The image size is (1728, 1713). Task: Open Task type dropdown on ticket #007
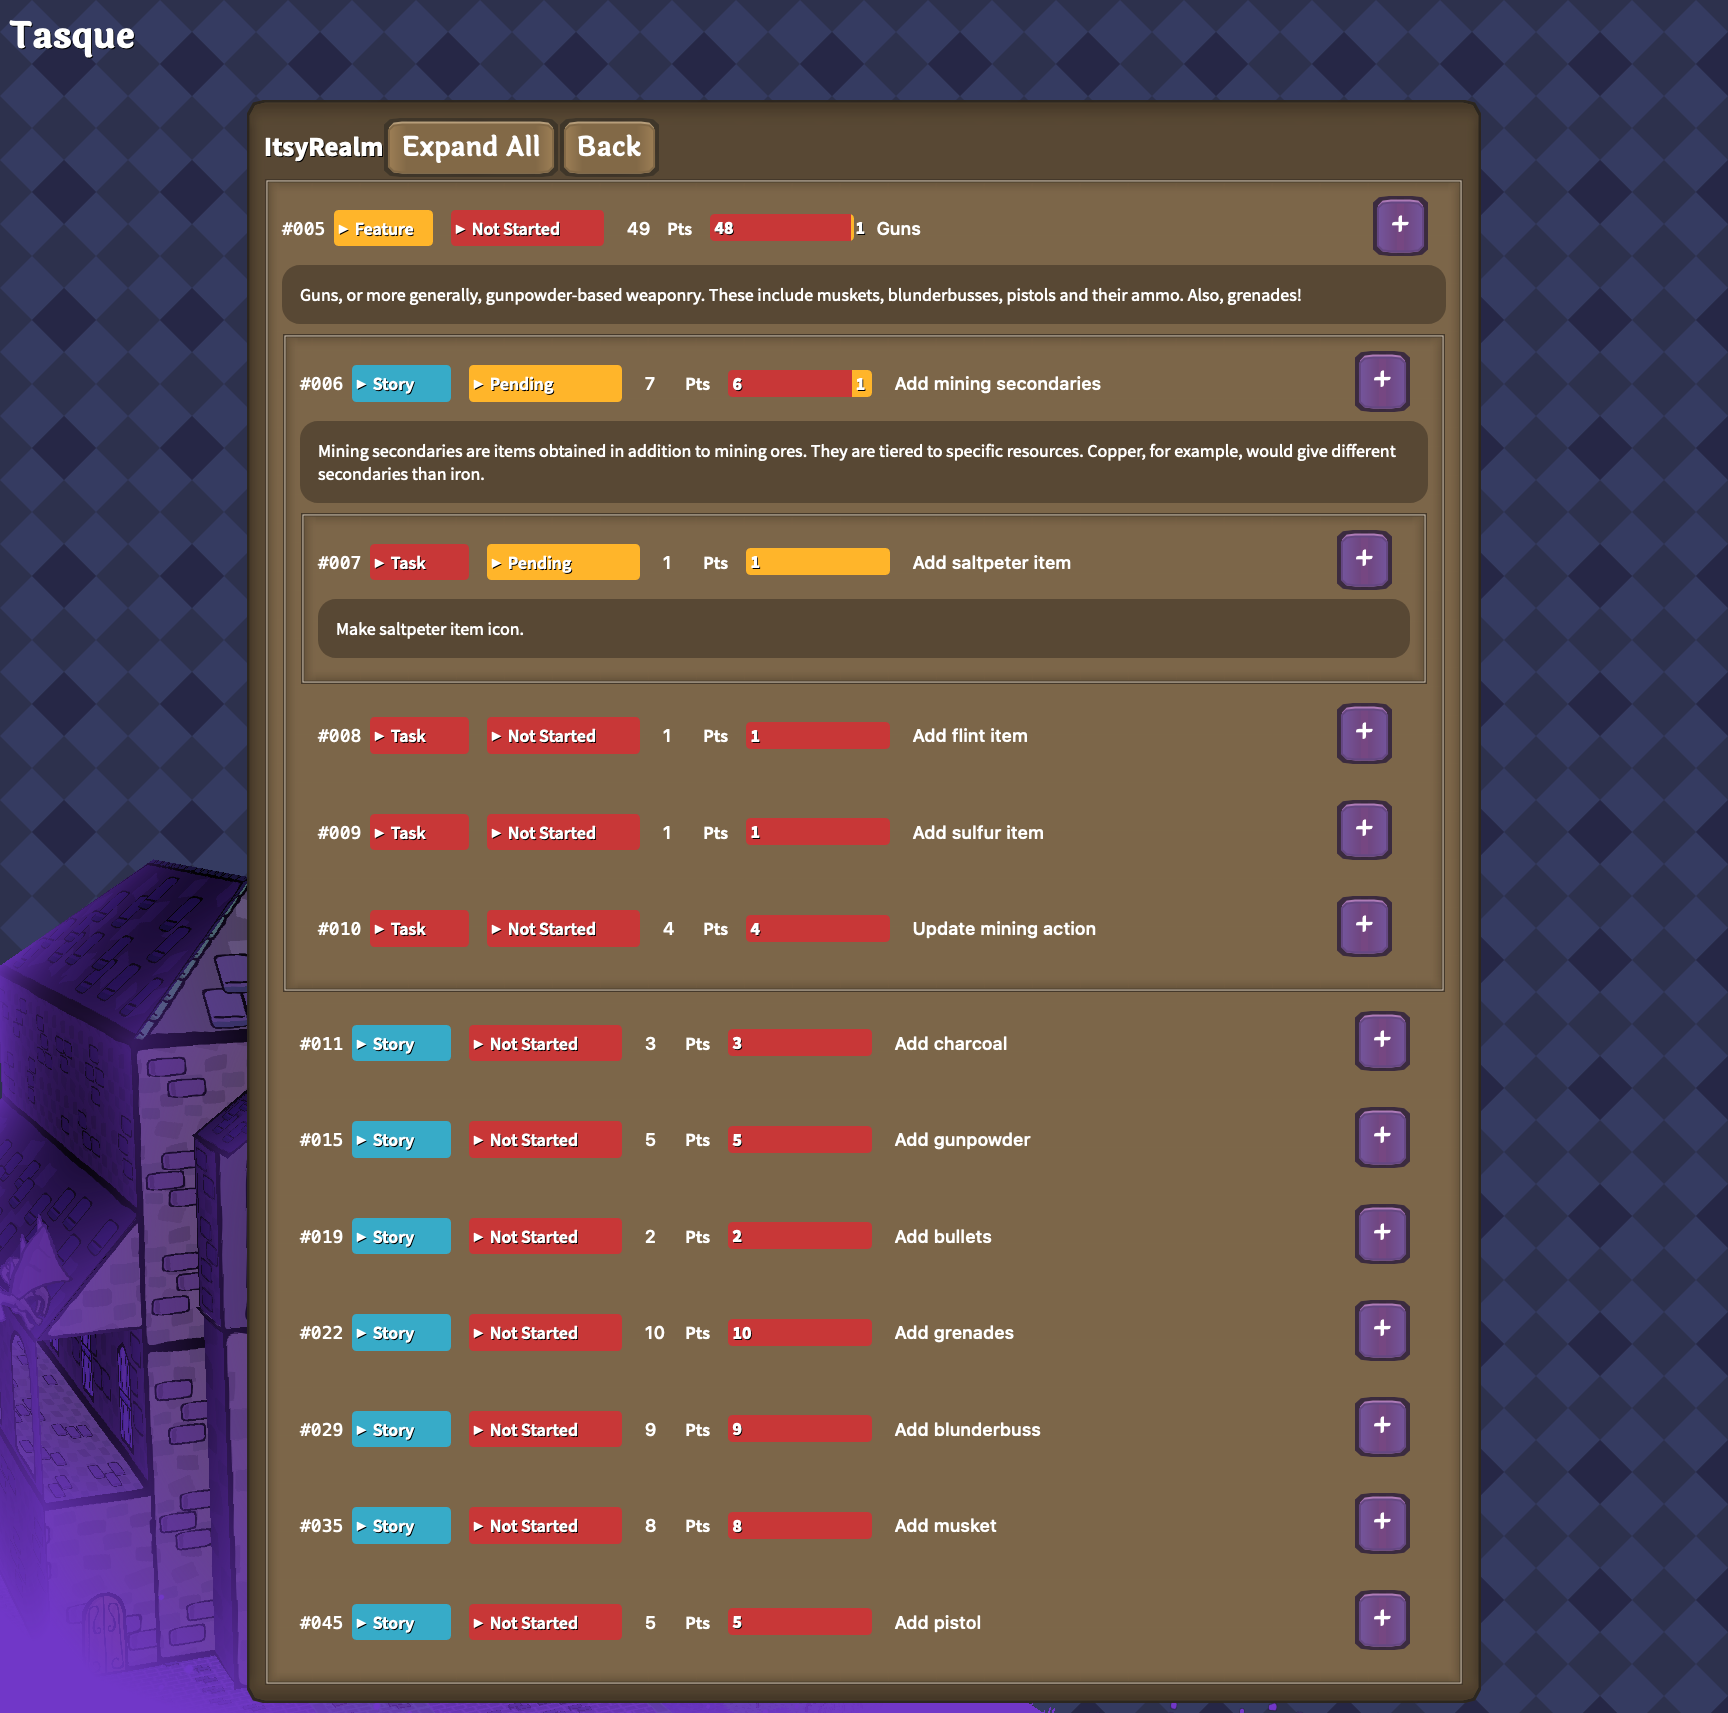coord(418,563)
